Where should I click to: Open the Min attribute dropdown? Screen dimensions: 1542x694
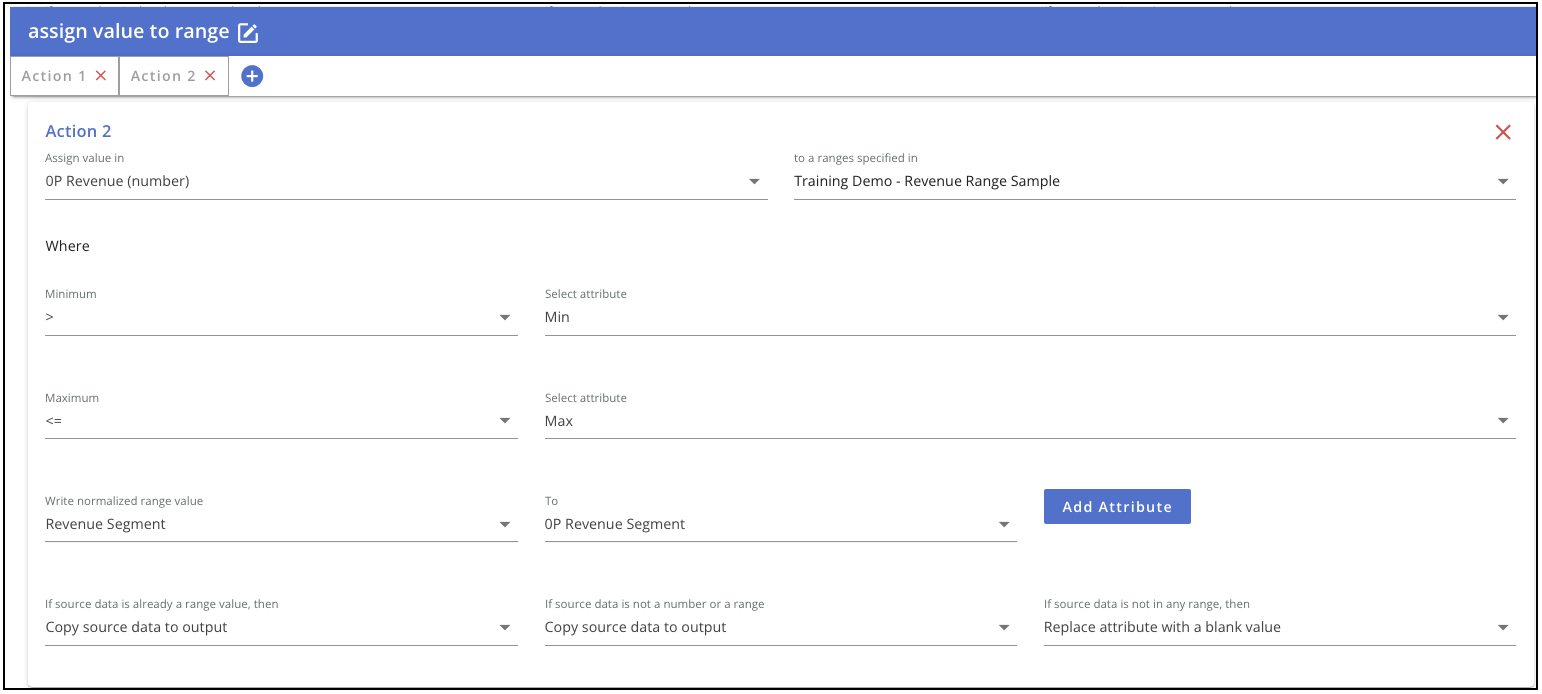point(1030,318)
